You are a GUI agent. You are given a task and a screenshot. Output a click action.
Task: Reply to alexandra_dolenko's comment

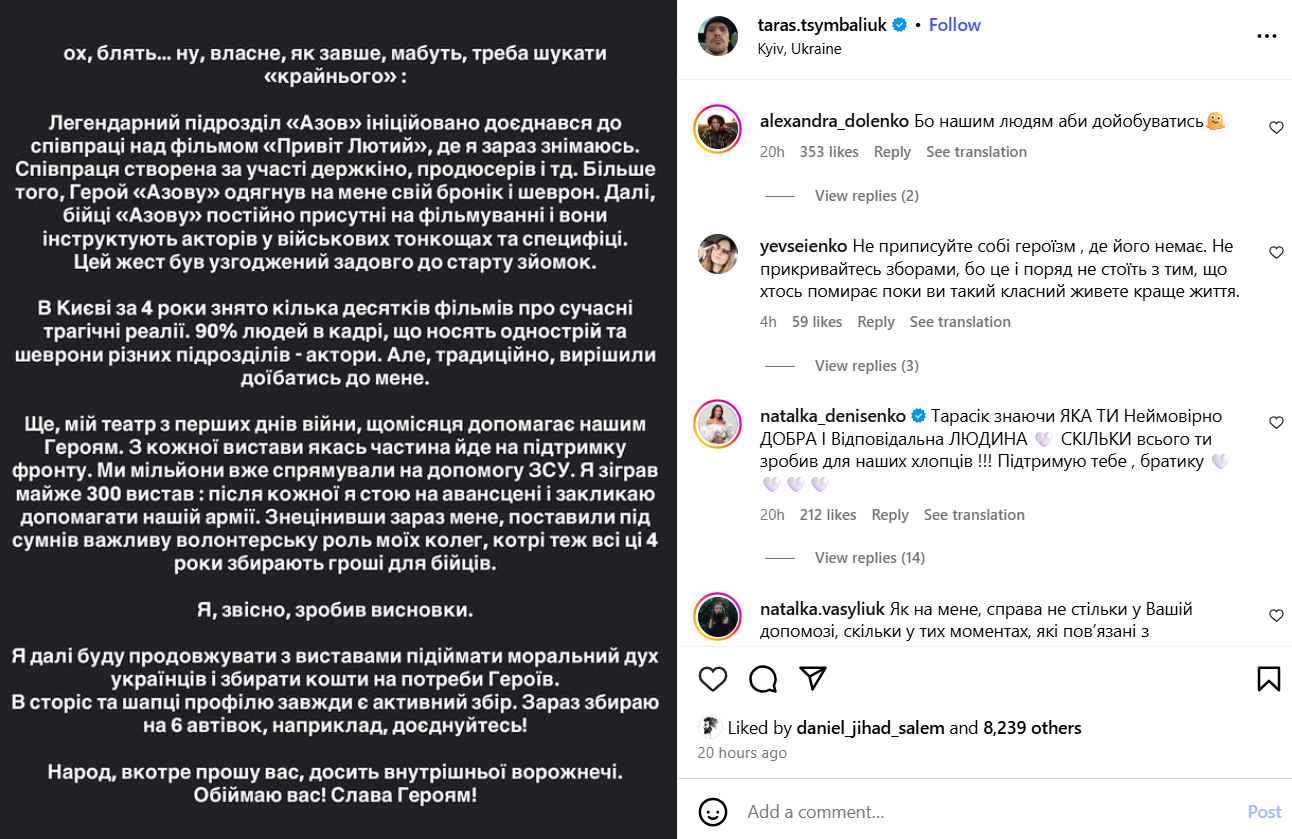pos(892,152)
